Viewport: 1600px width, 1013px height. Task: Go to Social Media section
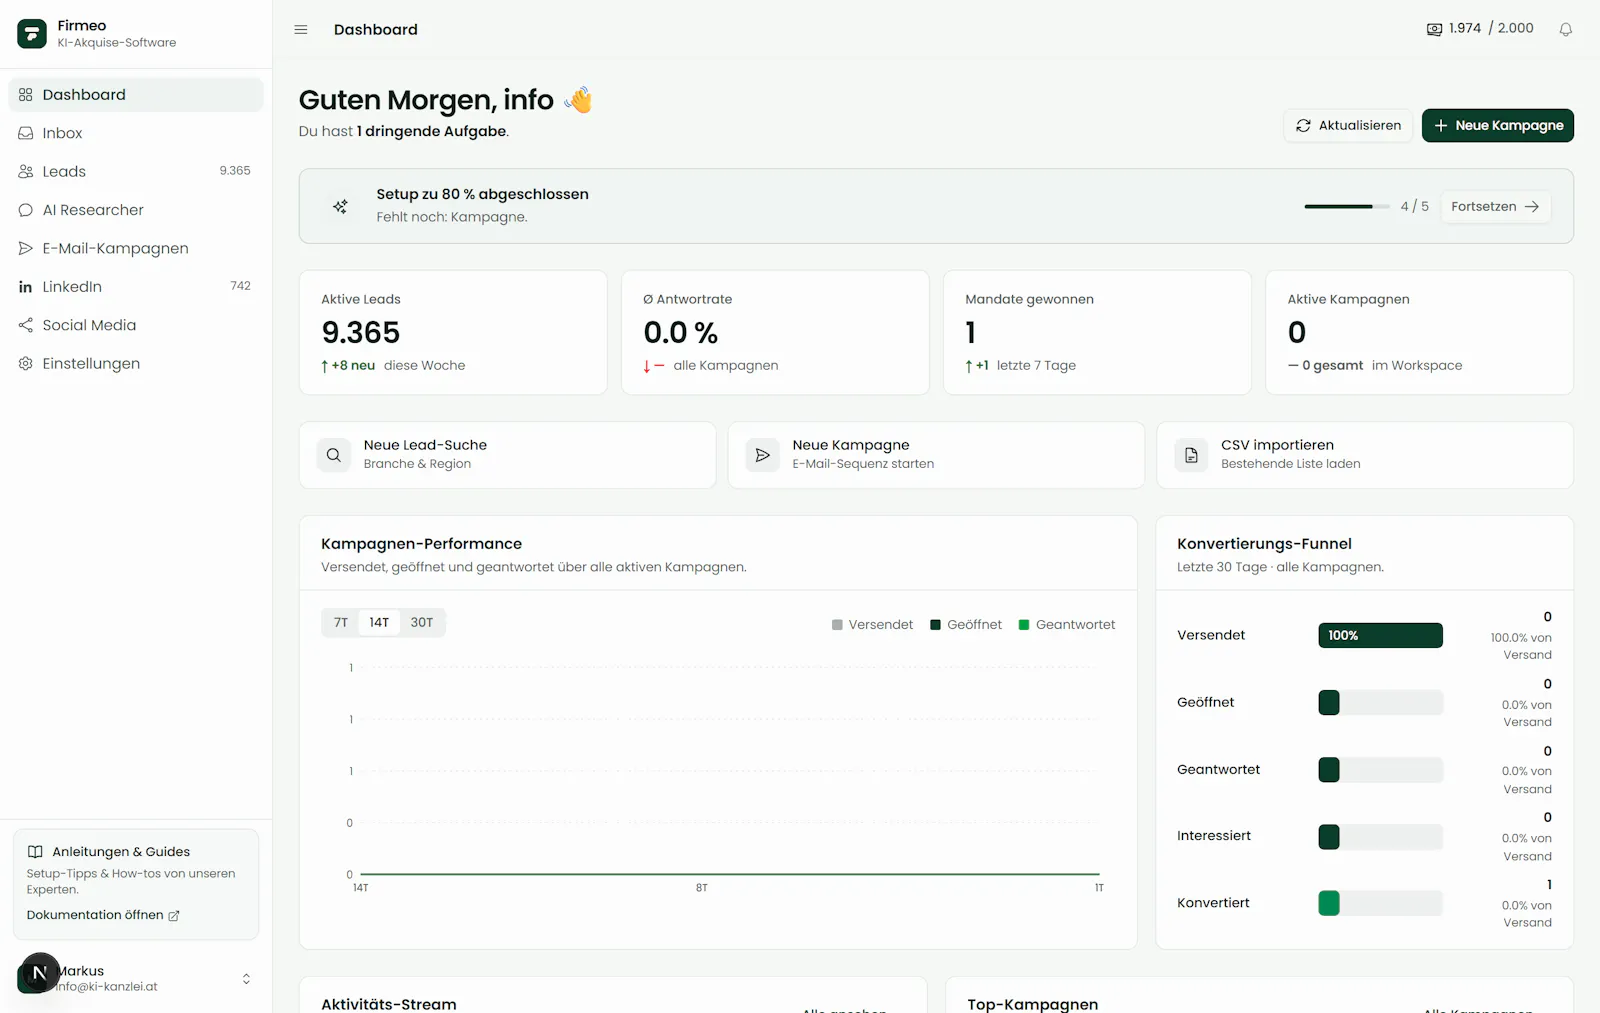pos(136,325)
